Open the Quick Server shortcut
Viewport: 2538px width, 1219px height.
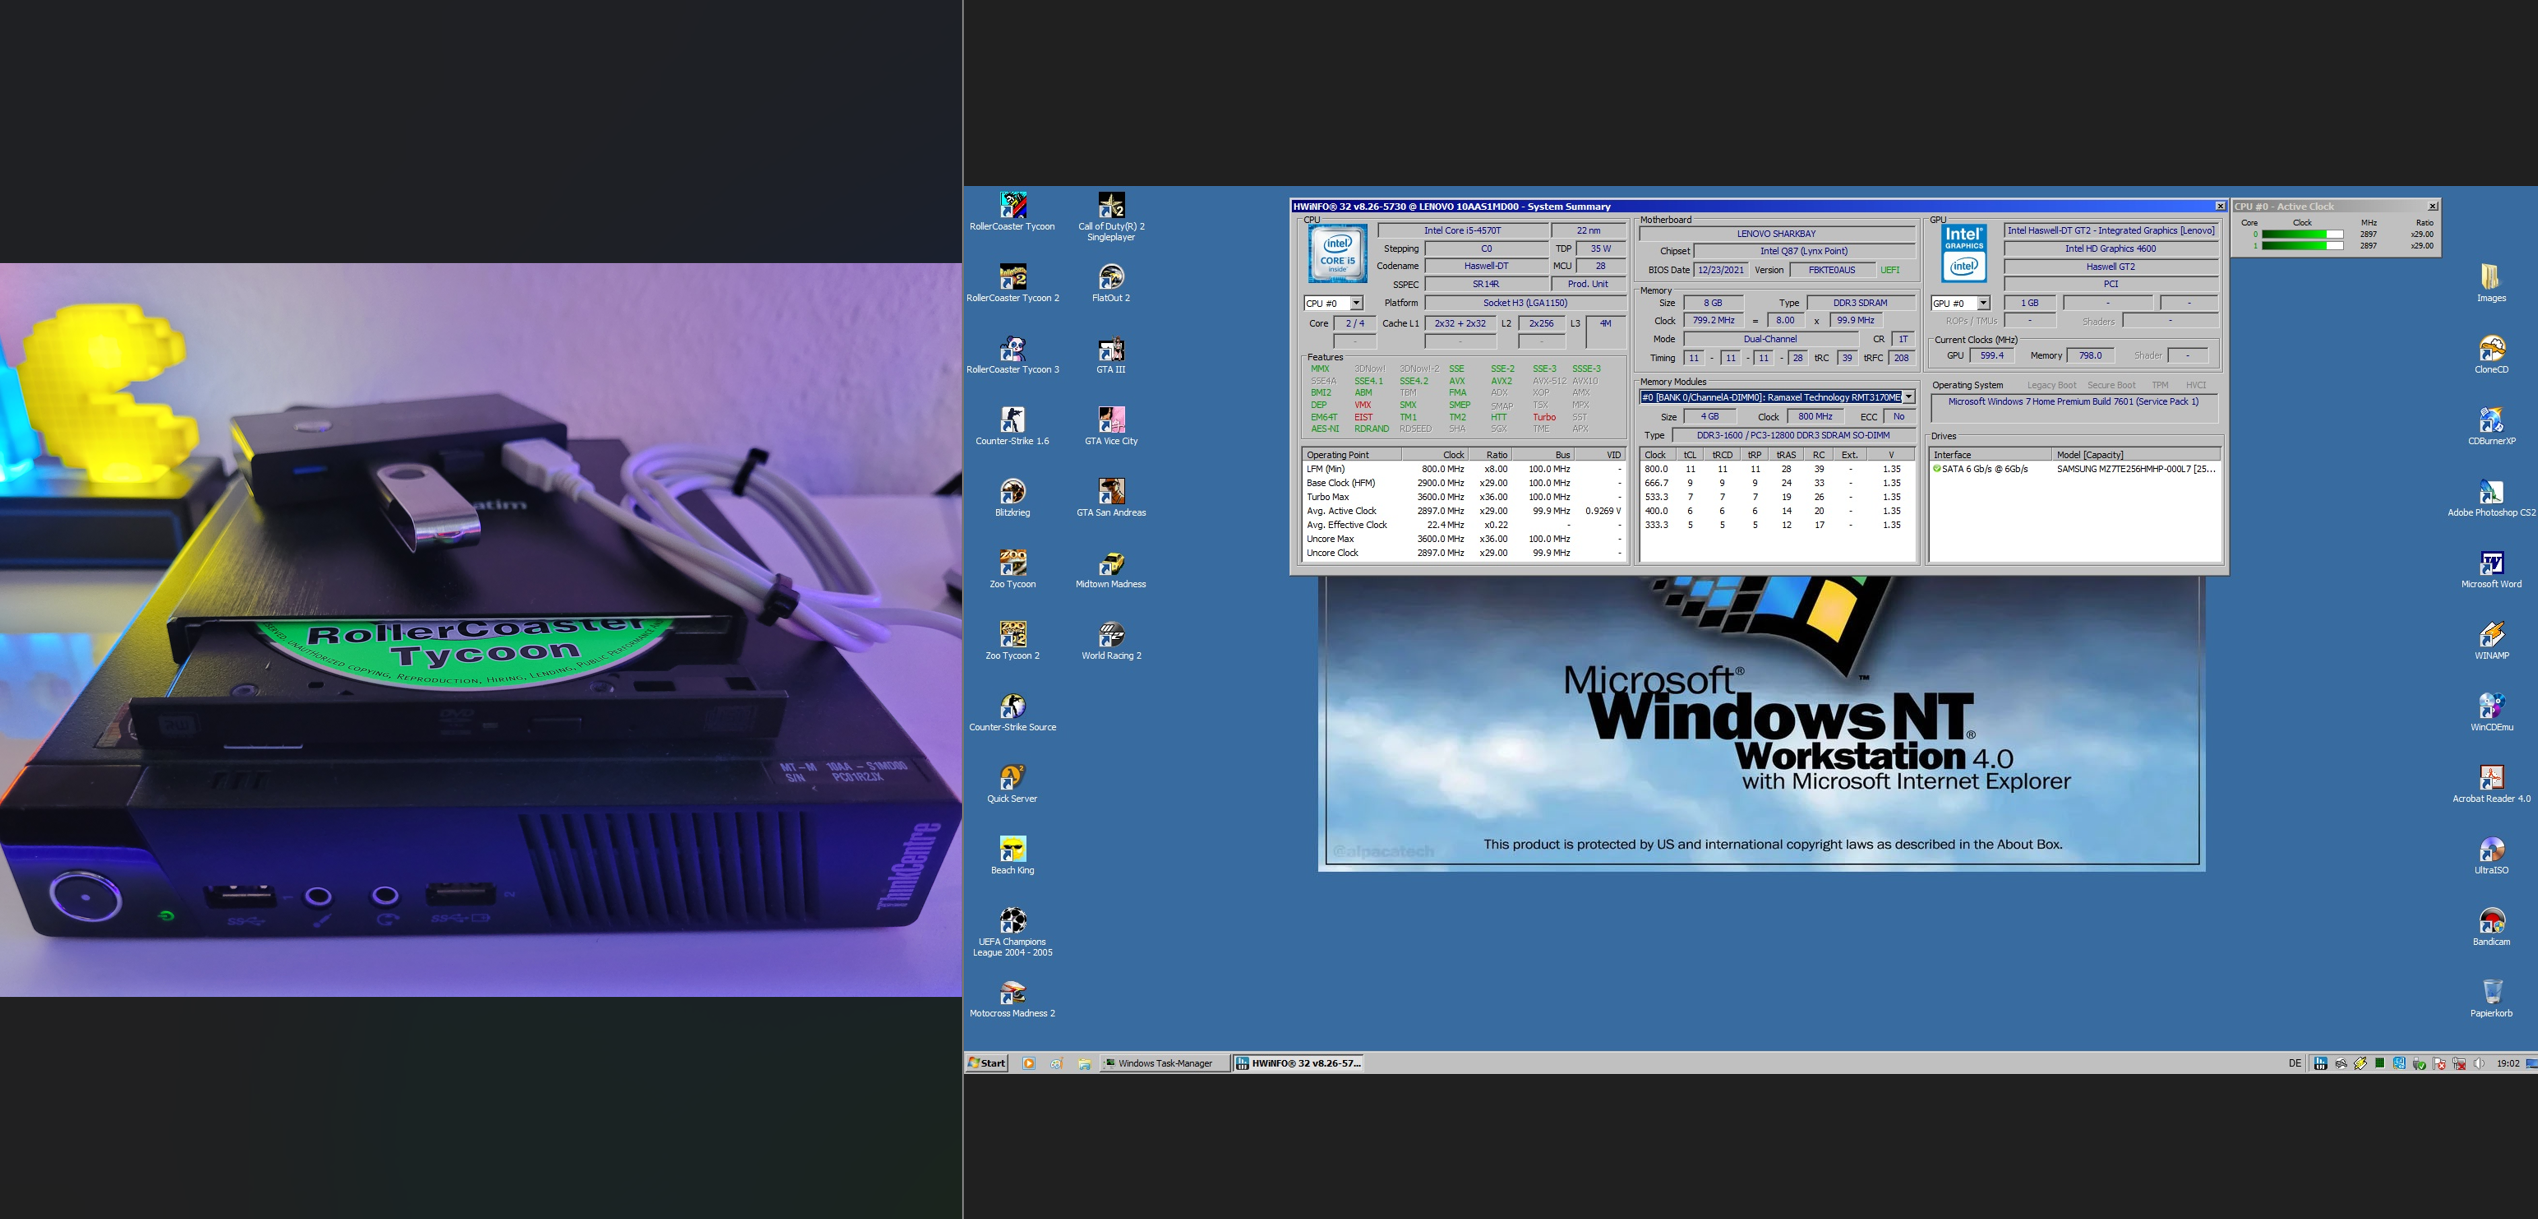tap(1012, 784)
